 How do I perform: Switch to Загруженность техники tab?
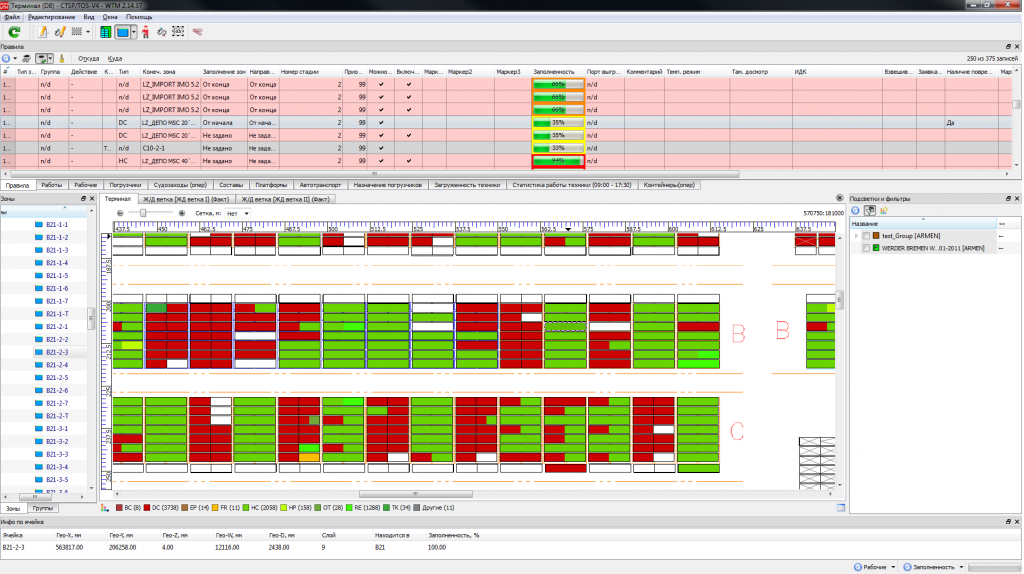pyautogui.click(x=467, y=185)
